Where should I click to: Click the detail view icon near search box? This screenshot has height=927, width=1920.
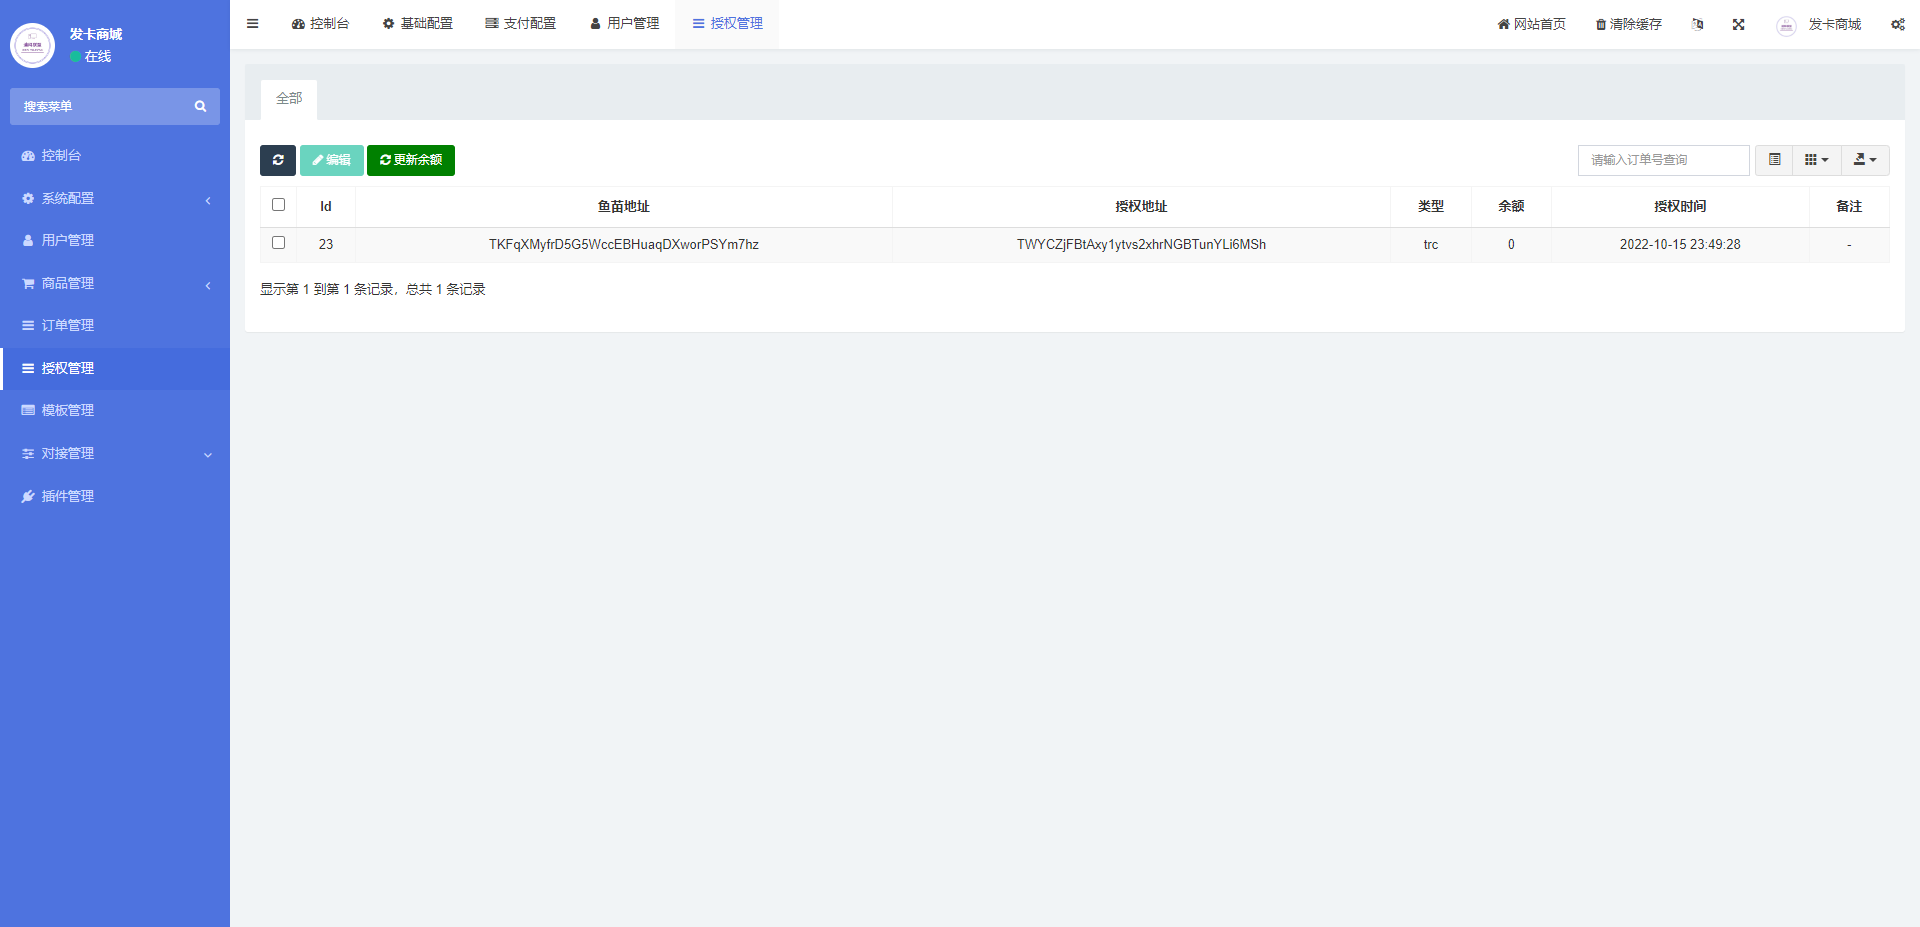pyautogui.click(x=1774, y=160)
